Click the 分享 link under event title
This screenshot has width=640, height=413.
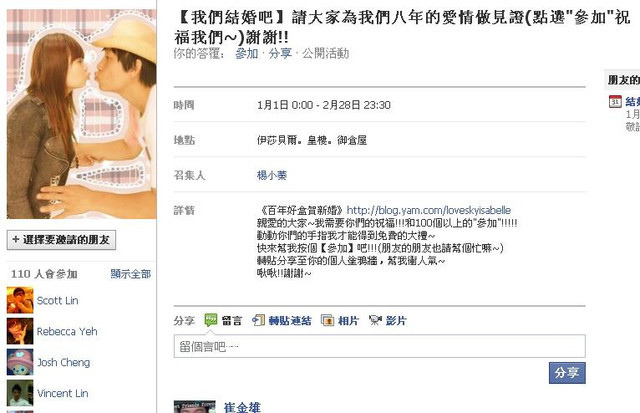coord(280,53)
